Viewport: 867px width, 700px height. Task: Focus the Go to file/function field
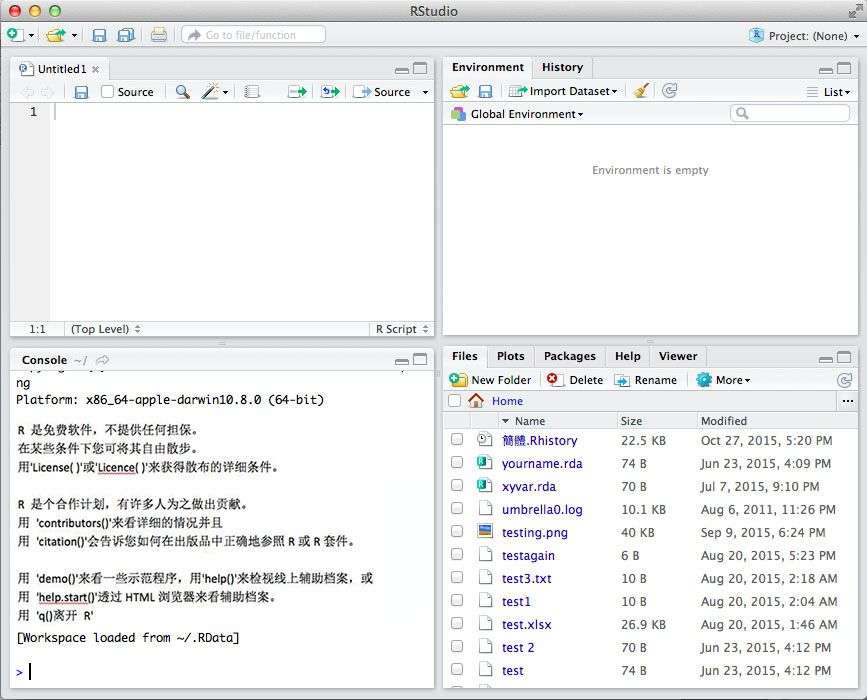tap(254, 35)
